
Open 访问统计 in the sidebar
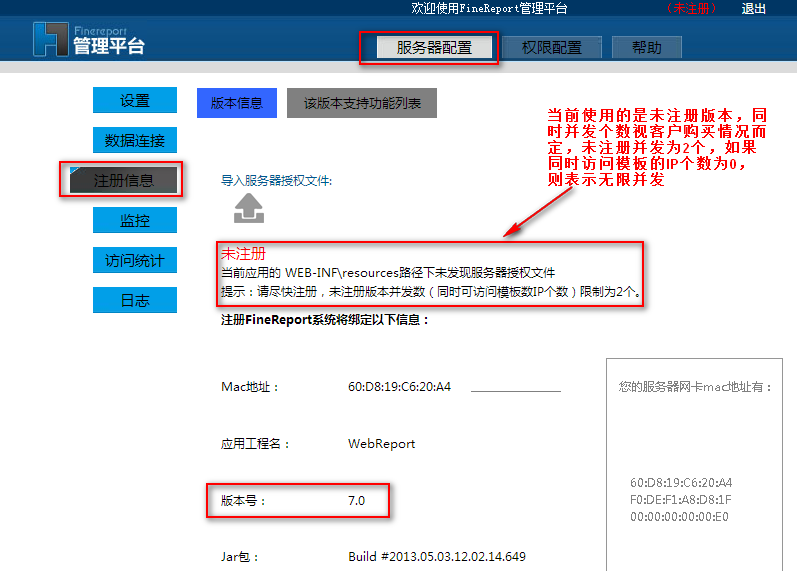coord(135,260)
